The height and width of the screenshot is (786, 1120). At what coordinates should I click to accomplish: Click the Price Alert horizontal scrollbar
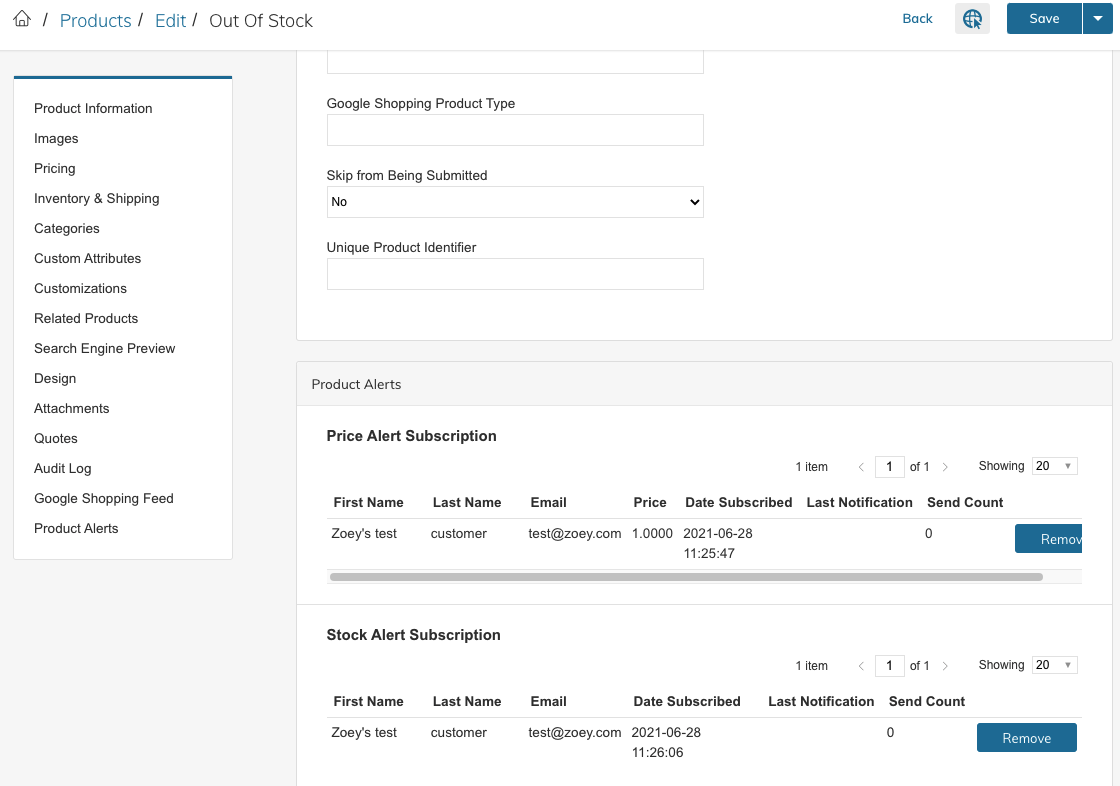tap(686, 577)
